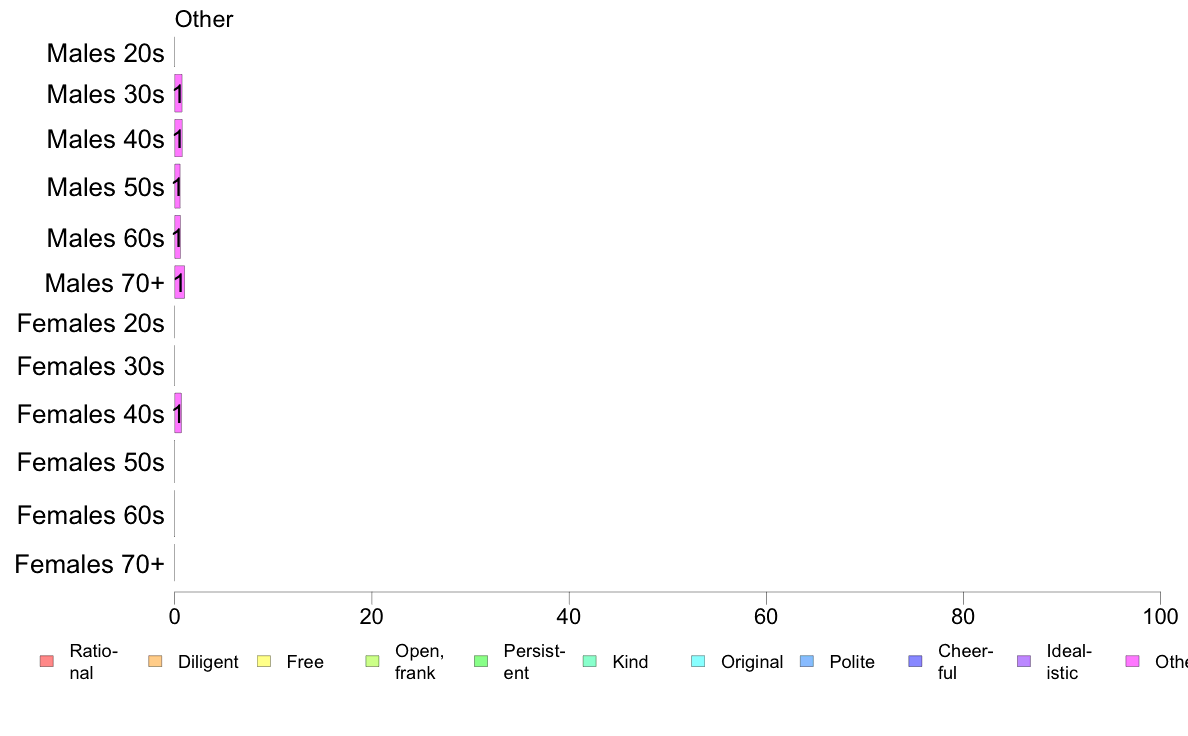Select the Males 70+ pink bar
The image size is (1188, 736).
pyautogui.click(x=180, y=282)
